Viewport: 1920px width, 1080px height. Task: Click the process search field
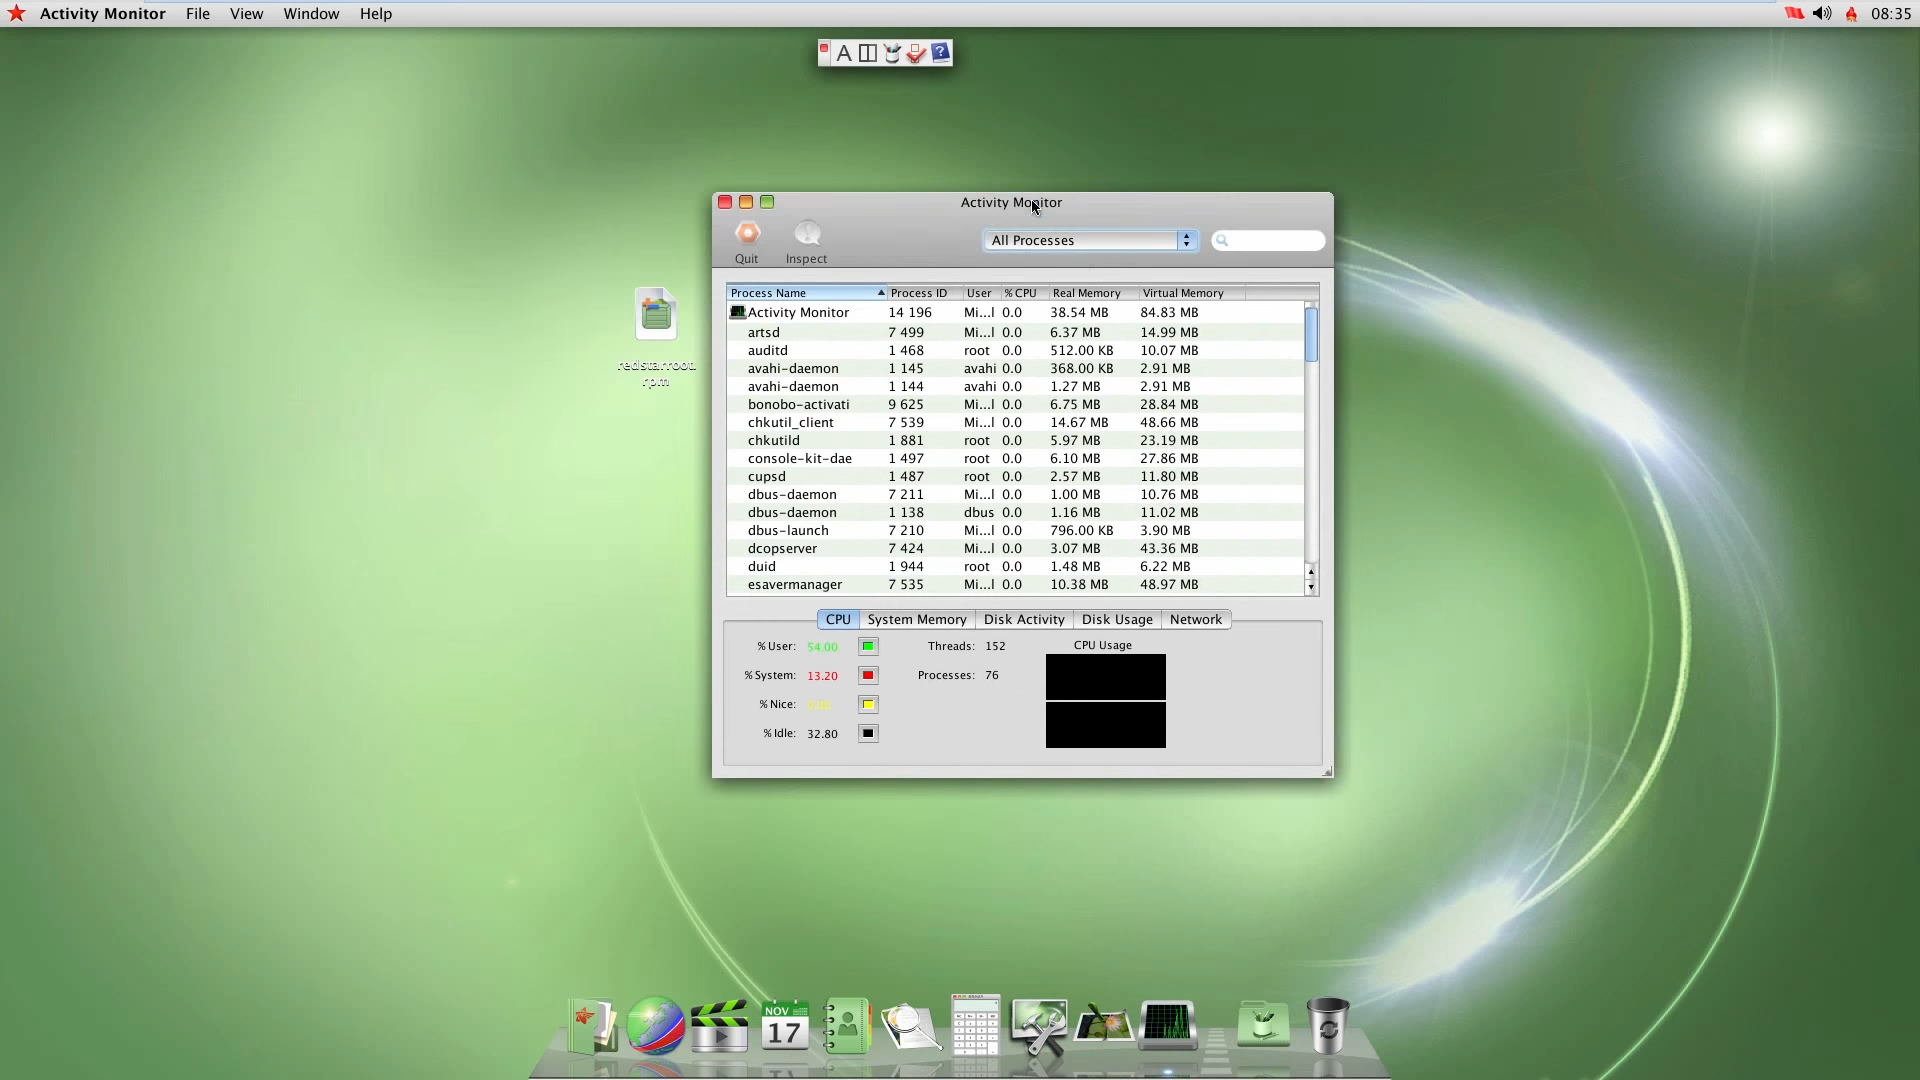(x=1268, y=241)
